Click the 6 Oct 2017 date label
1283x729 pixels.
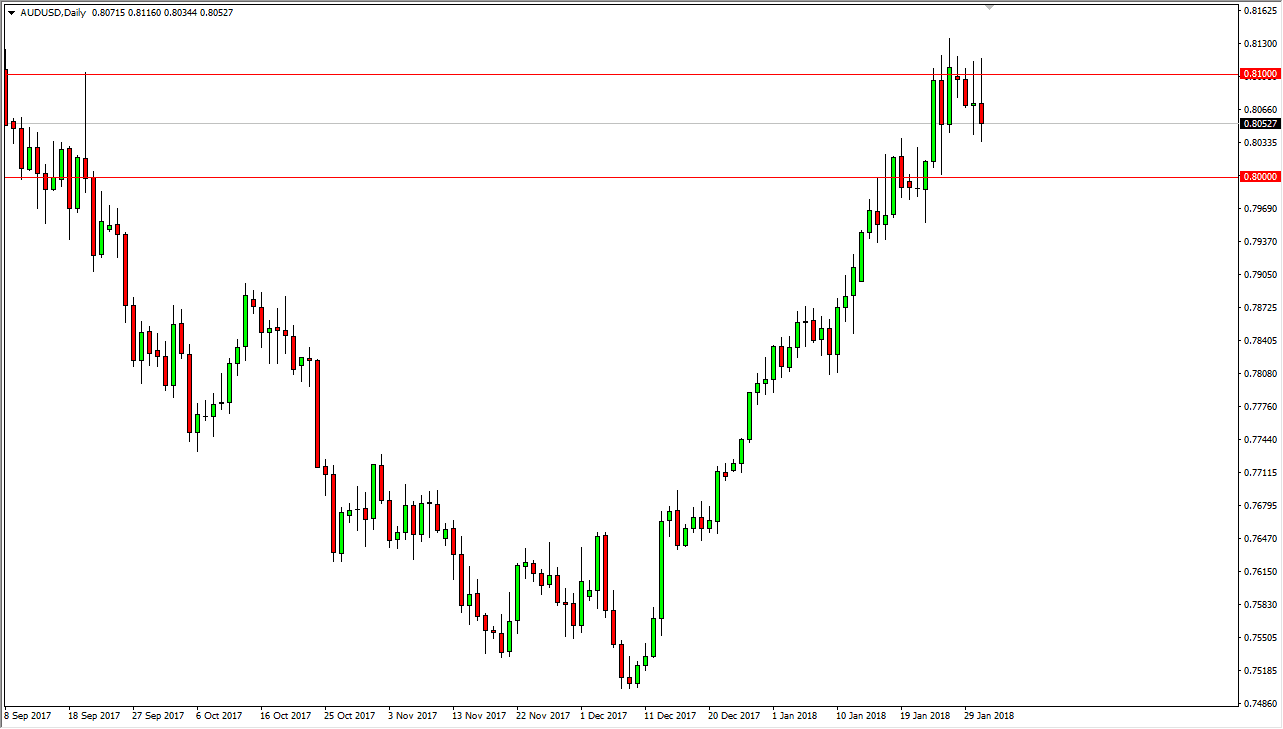tap(220, 716)
